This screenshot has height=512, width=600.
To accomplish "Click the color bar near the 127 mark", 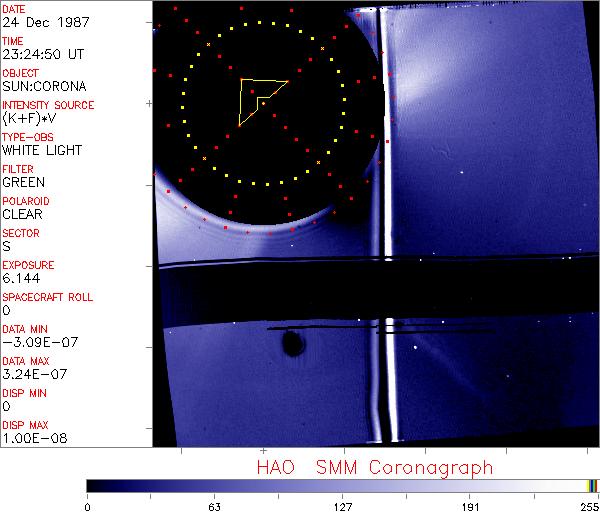I will 342,486.
